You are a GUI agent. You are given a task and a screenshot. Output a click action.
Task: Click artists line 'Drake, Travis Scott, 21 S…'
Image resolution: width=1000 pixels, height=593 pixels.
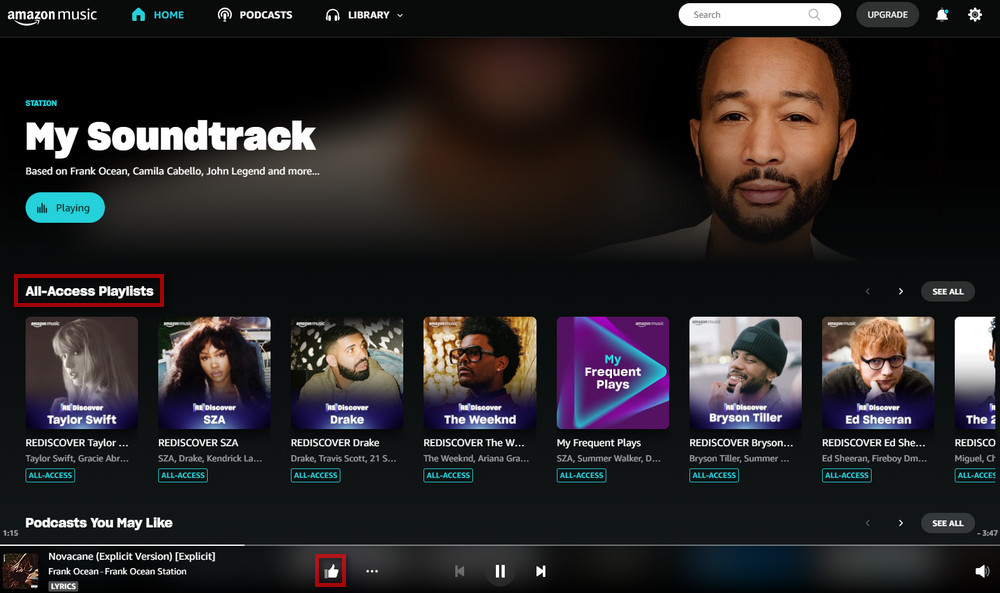343,458
